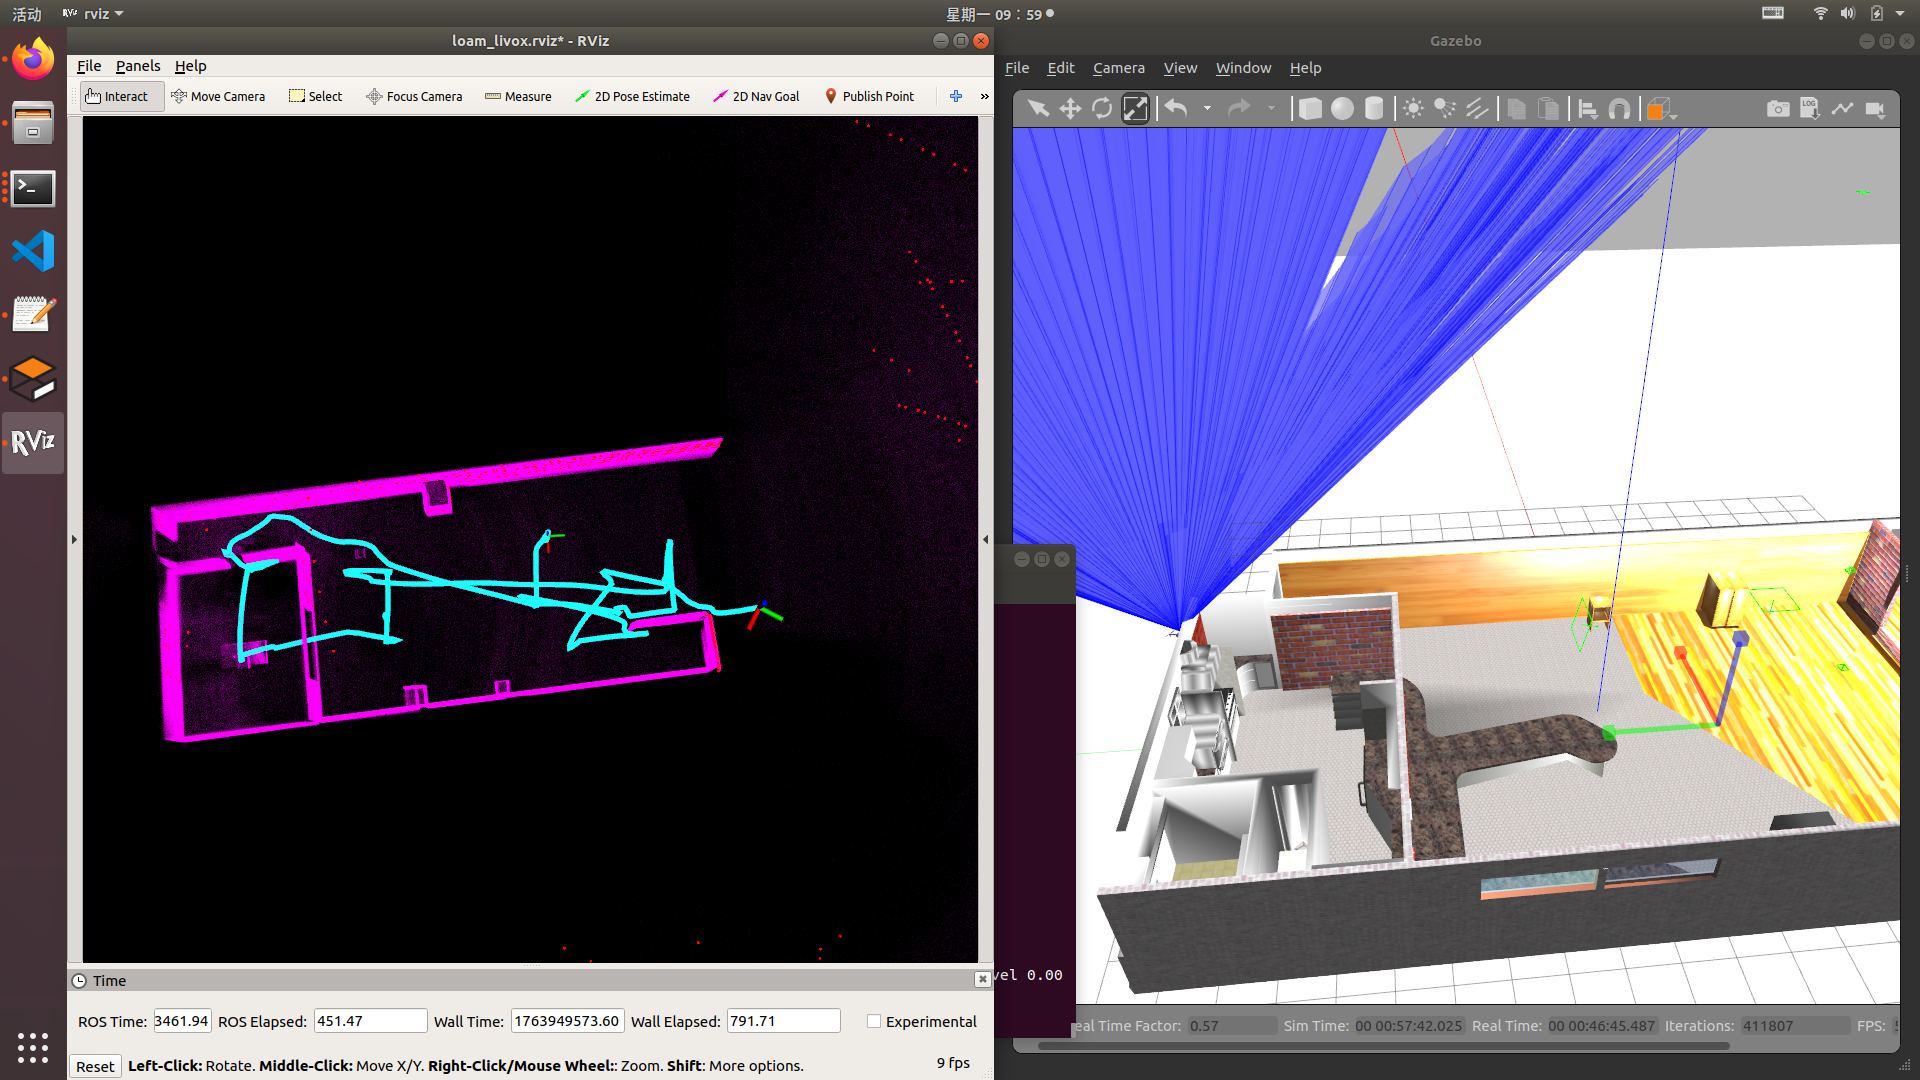Select Gazebo rotate mode tool
Image resolution: width=1920 pixels, height=1080 pixels.
1102,108
